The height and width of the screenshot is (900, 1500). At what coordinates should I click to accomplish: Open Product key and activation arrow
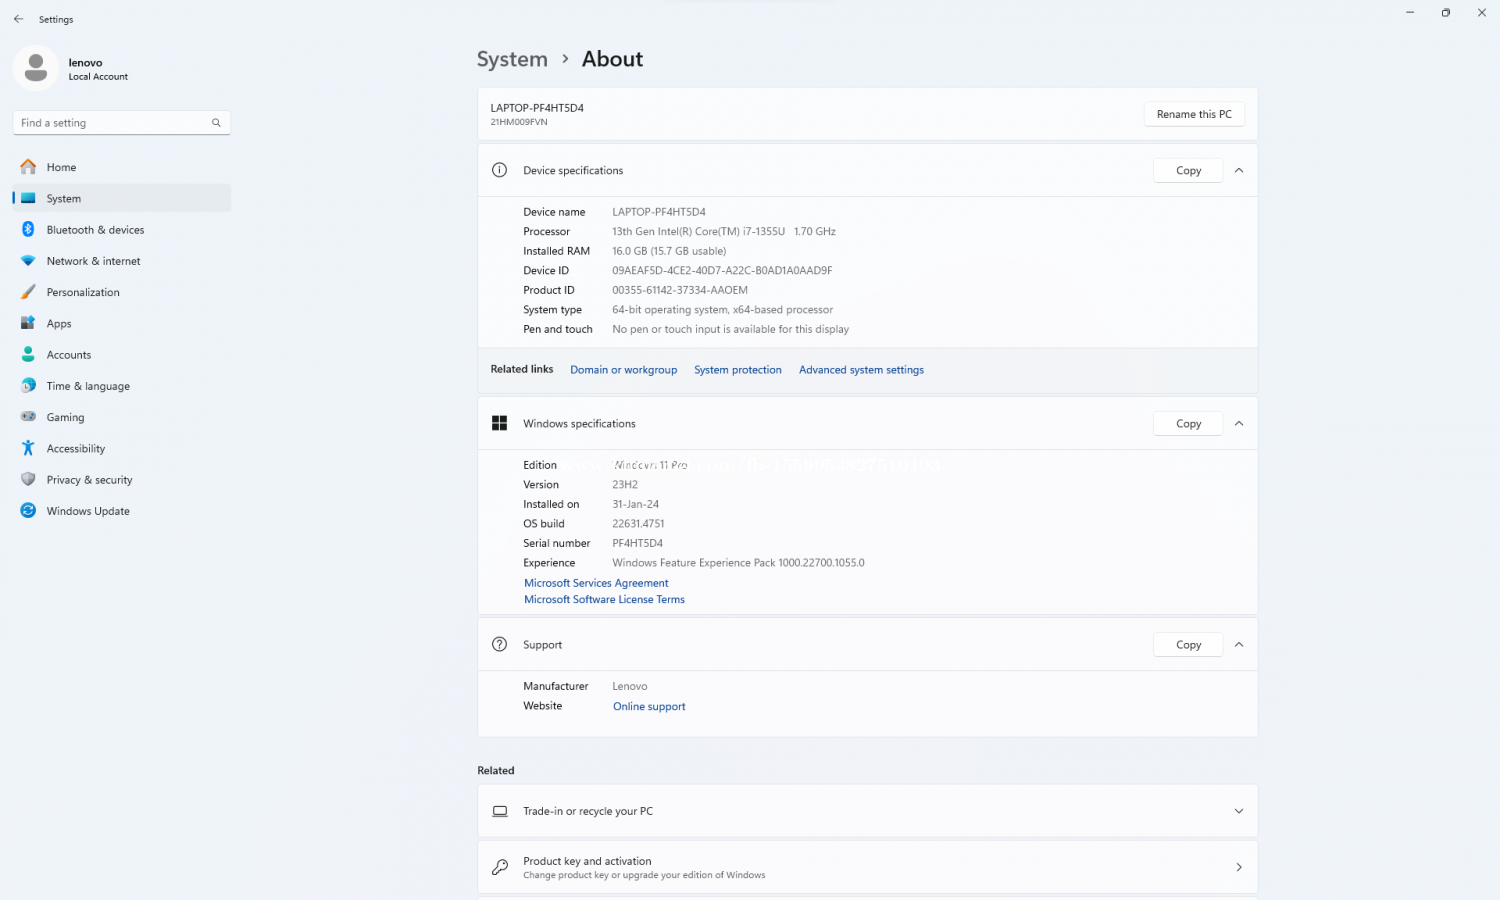1239,867
